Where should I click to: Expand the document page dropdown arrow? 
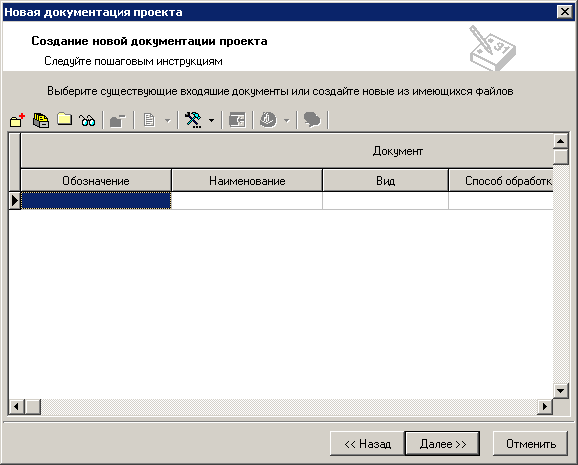point(167,121)
